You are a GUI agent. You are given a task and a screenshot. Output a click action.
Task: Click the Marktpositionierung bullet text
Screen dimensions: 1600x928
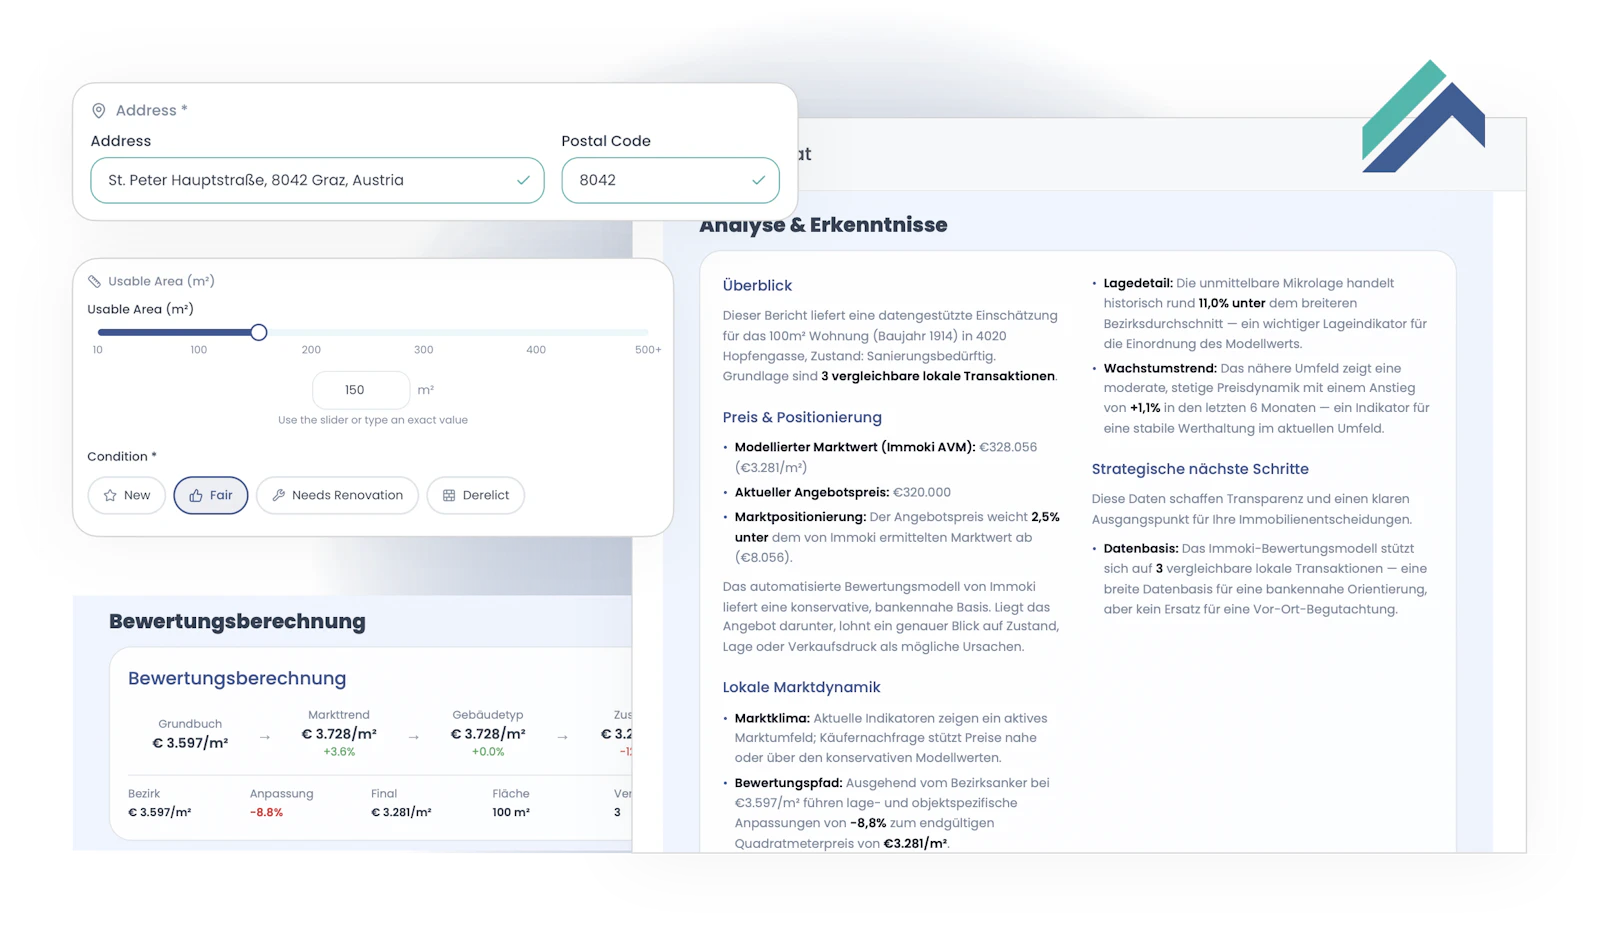coord(897,538)
